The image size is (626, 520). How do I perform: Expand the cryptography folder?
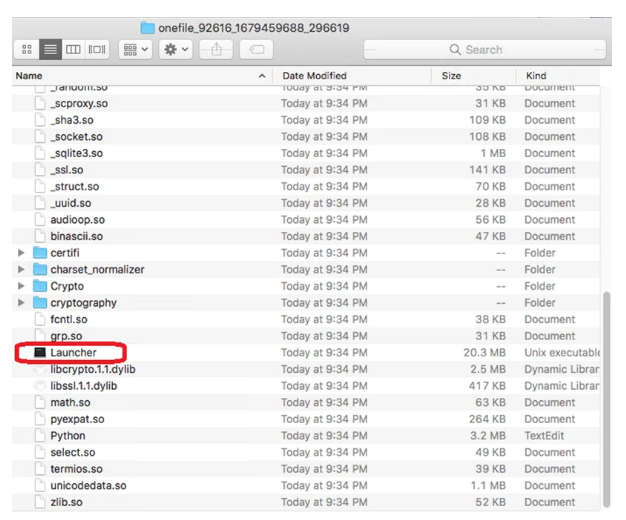click(21, 303)
